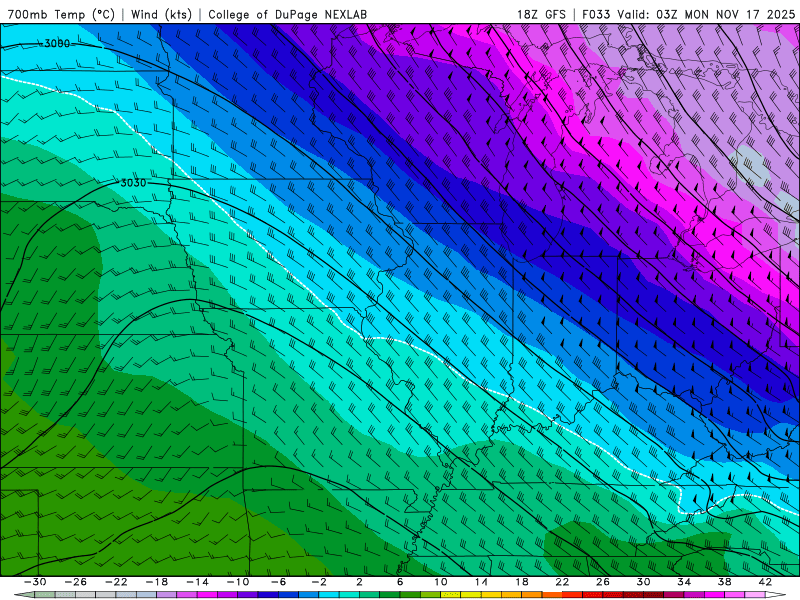Click the "F033" forecast hour text
This screenshot has width=800, height=600.
point(596,14)
